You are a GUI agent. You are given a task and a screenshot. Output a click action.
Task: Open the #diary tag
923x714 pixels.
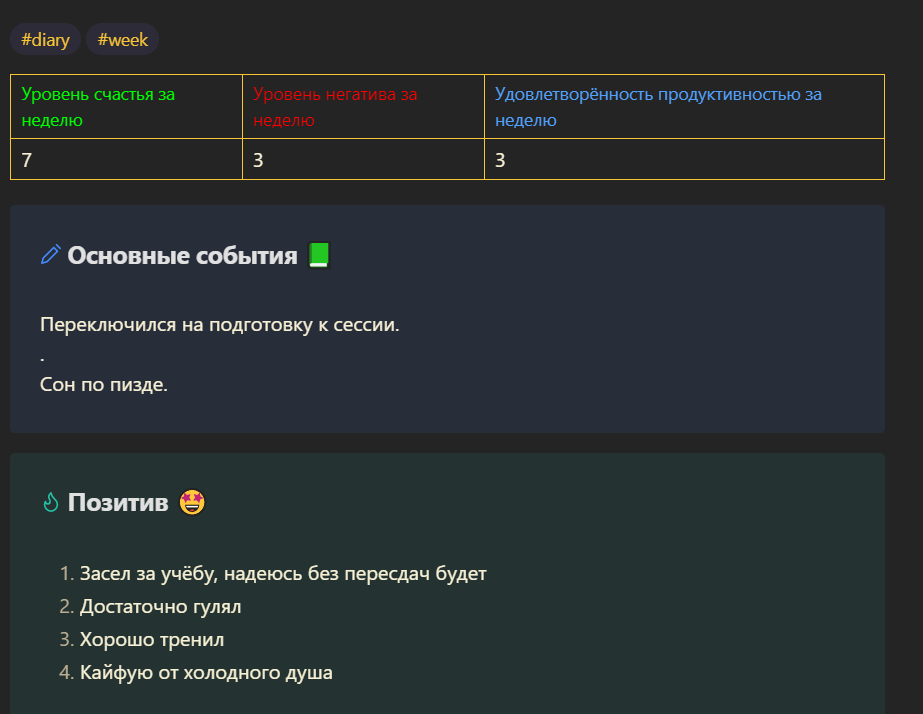pos(45,39)
